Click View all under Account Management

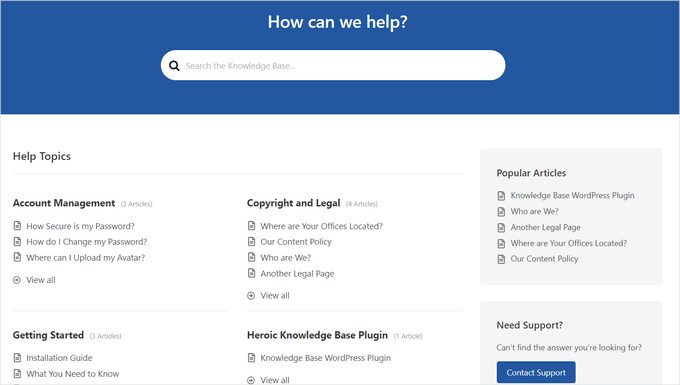point(41,280)
